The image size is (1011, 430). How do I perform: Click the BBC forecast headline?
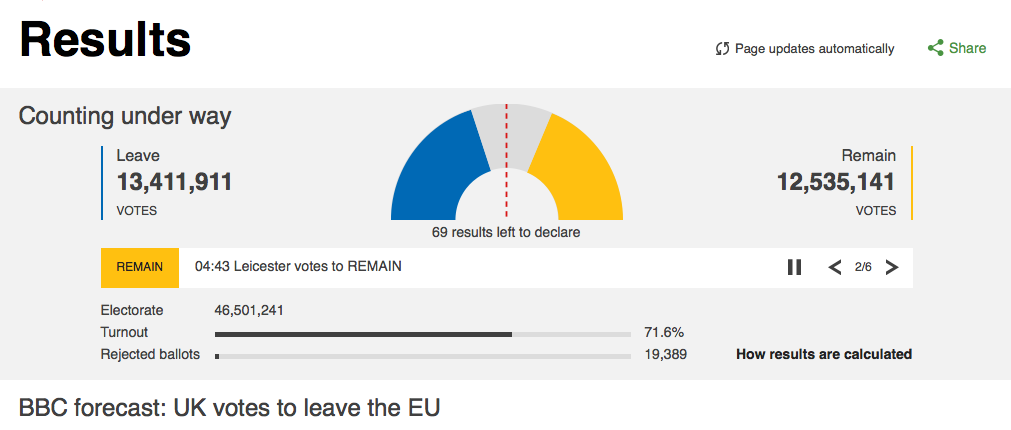(229, 408)
